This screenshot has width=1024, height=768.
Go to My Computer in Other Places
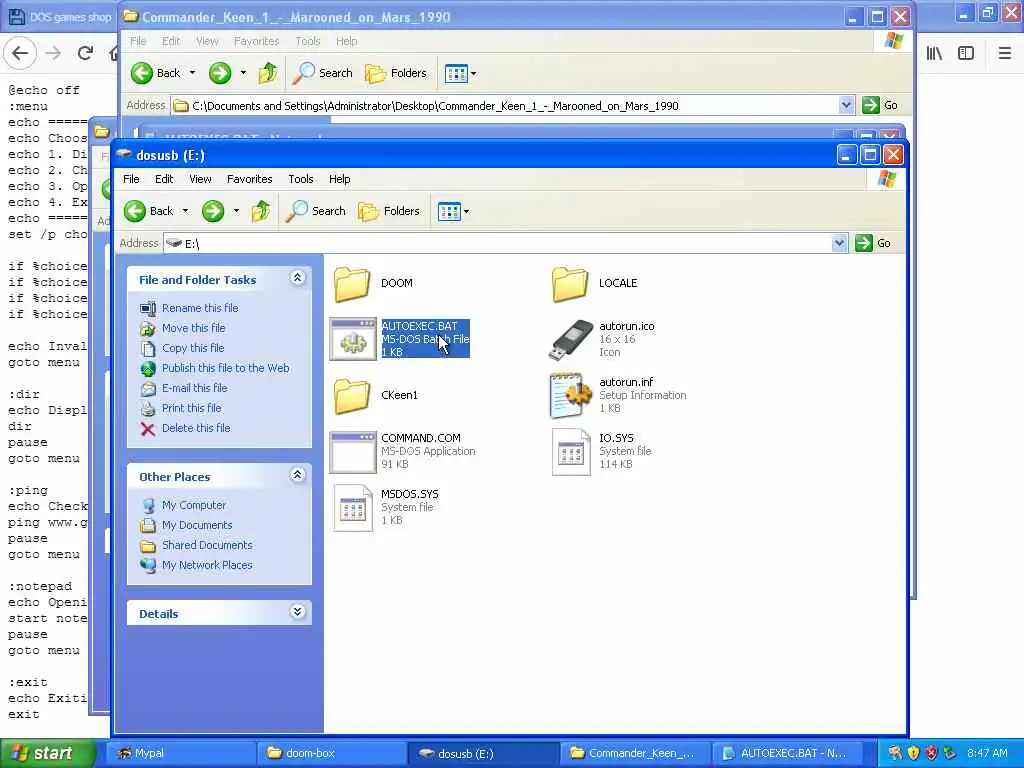(x=193, y=505)
